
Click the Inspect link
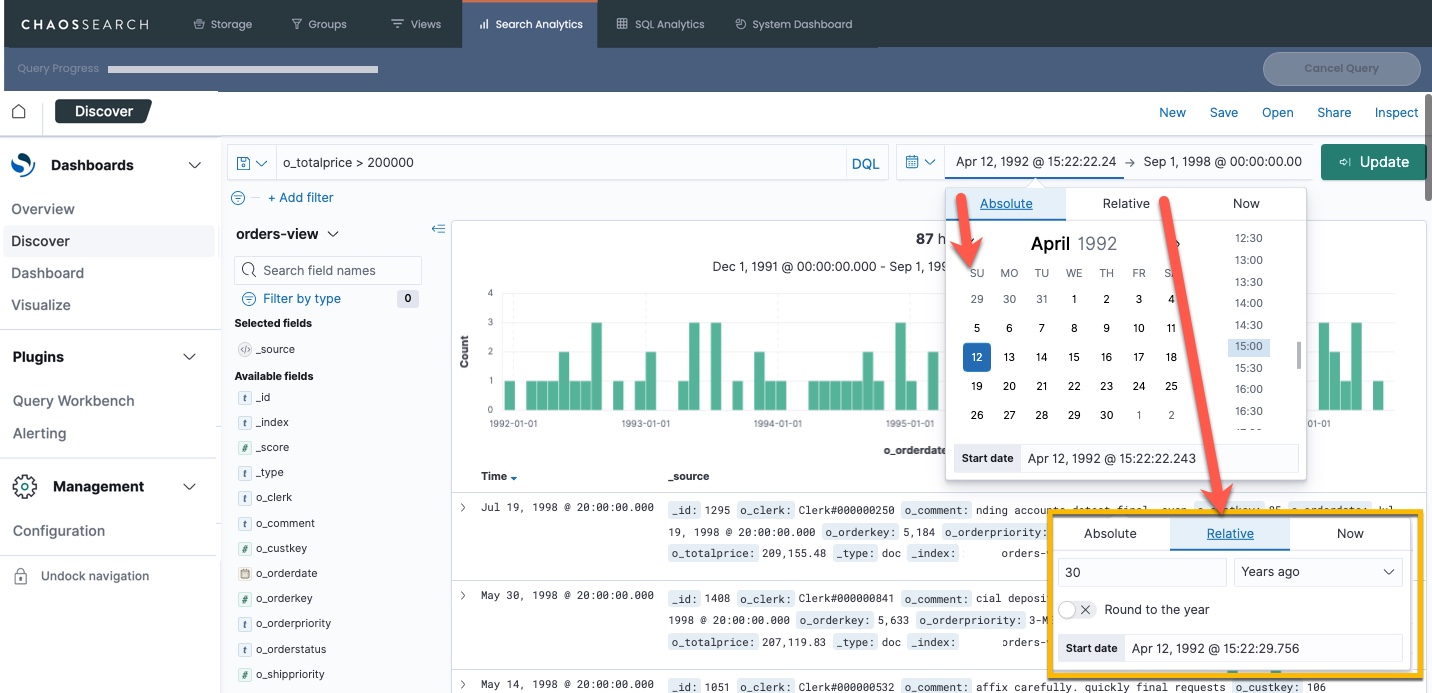(1396, 113)
